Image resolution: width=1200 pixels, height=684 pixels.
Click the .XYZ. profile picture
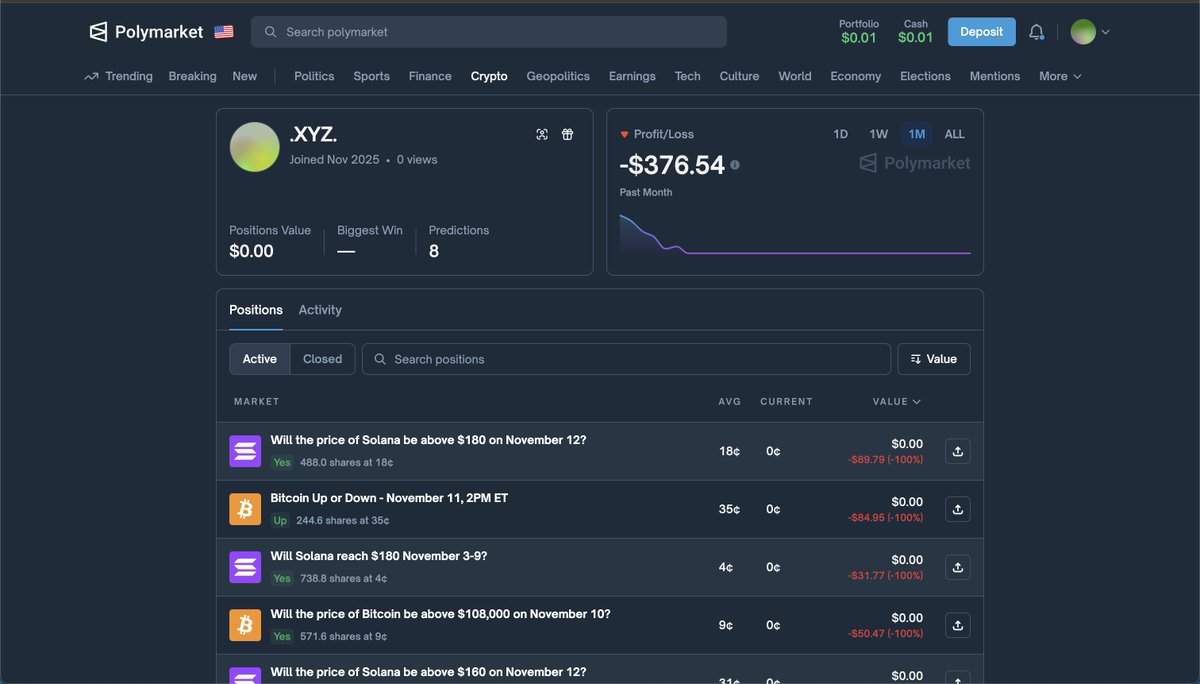(255, 147)
